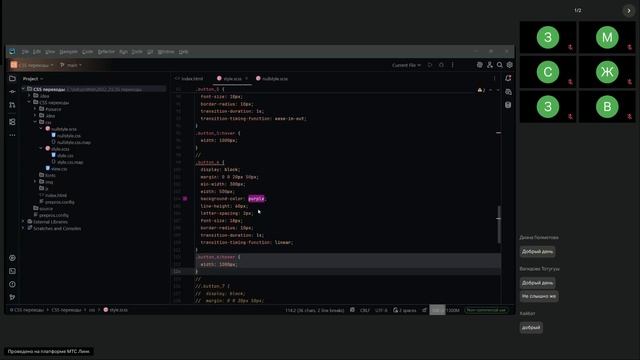Select participant tile with letter Ж
Screen dimensions: 640x360
click(607, 72)
